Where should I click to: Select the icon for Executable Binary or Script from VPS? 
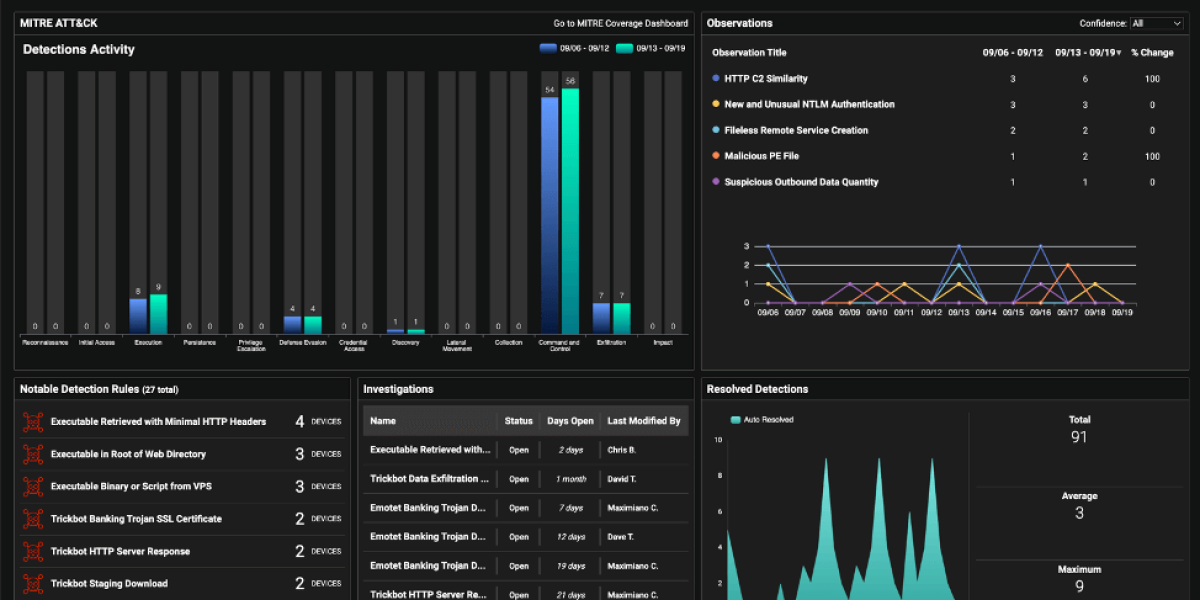coord(33,487)
